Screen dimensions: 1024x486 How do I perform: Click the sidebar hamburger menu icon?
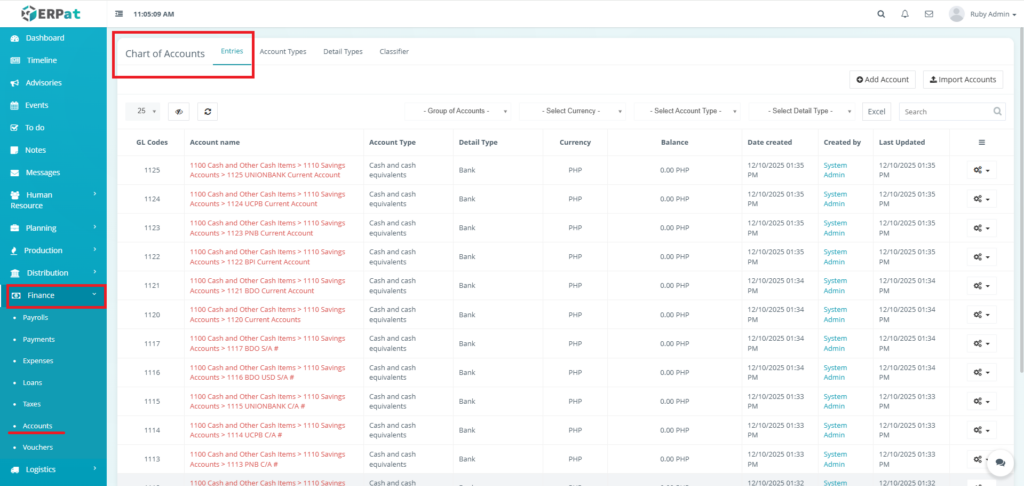[120, 14]
